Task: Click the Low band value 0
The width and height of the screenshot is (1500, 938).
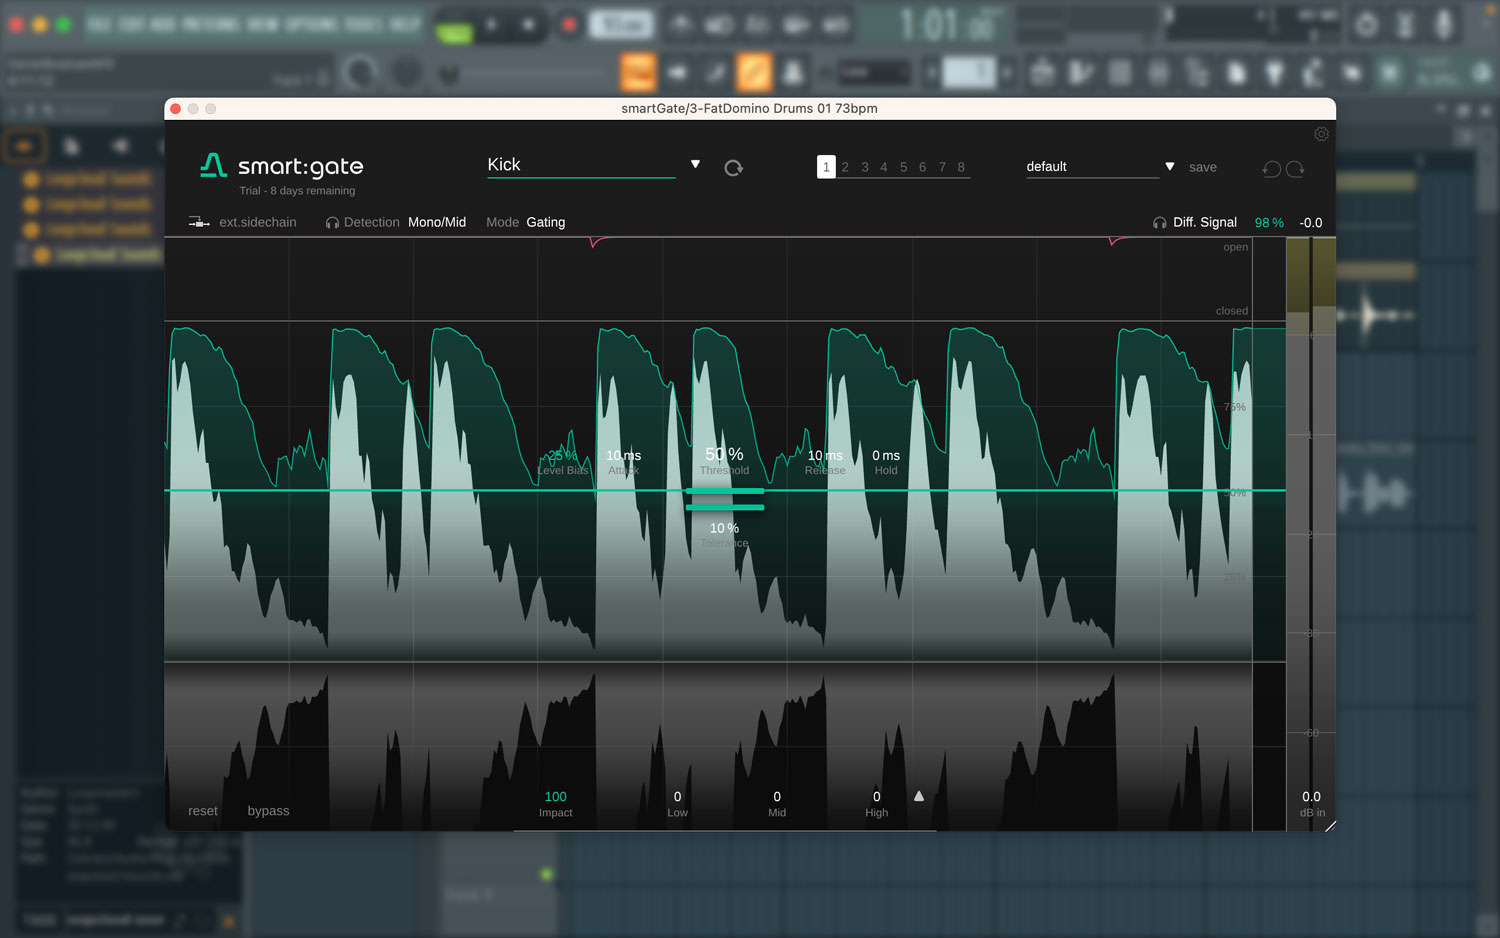Action: coord(677,797)
